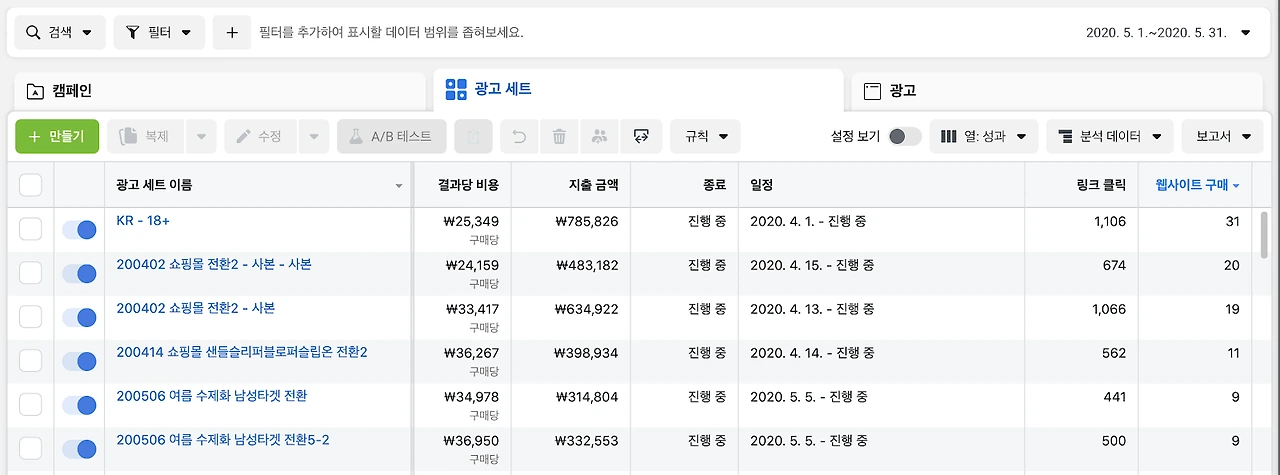Select the 2020. 4. 13. - 진행 중 schedule cell

click(x=882, y=317)
